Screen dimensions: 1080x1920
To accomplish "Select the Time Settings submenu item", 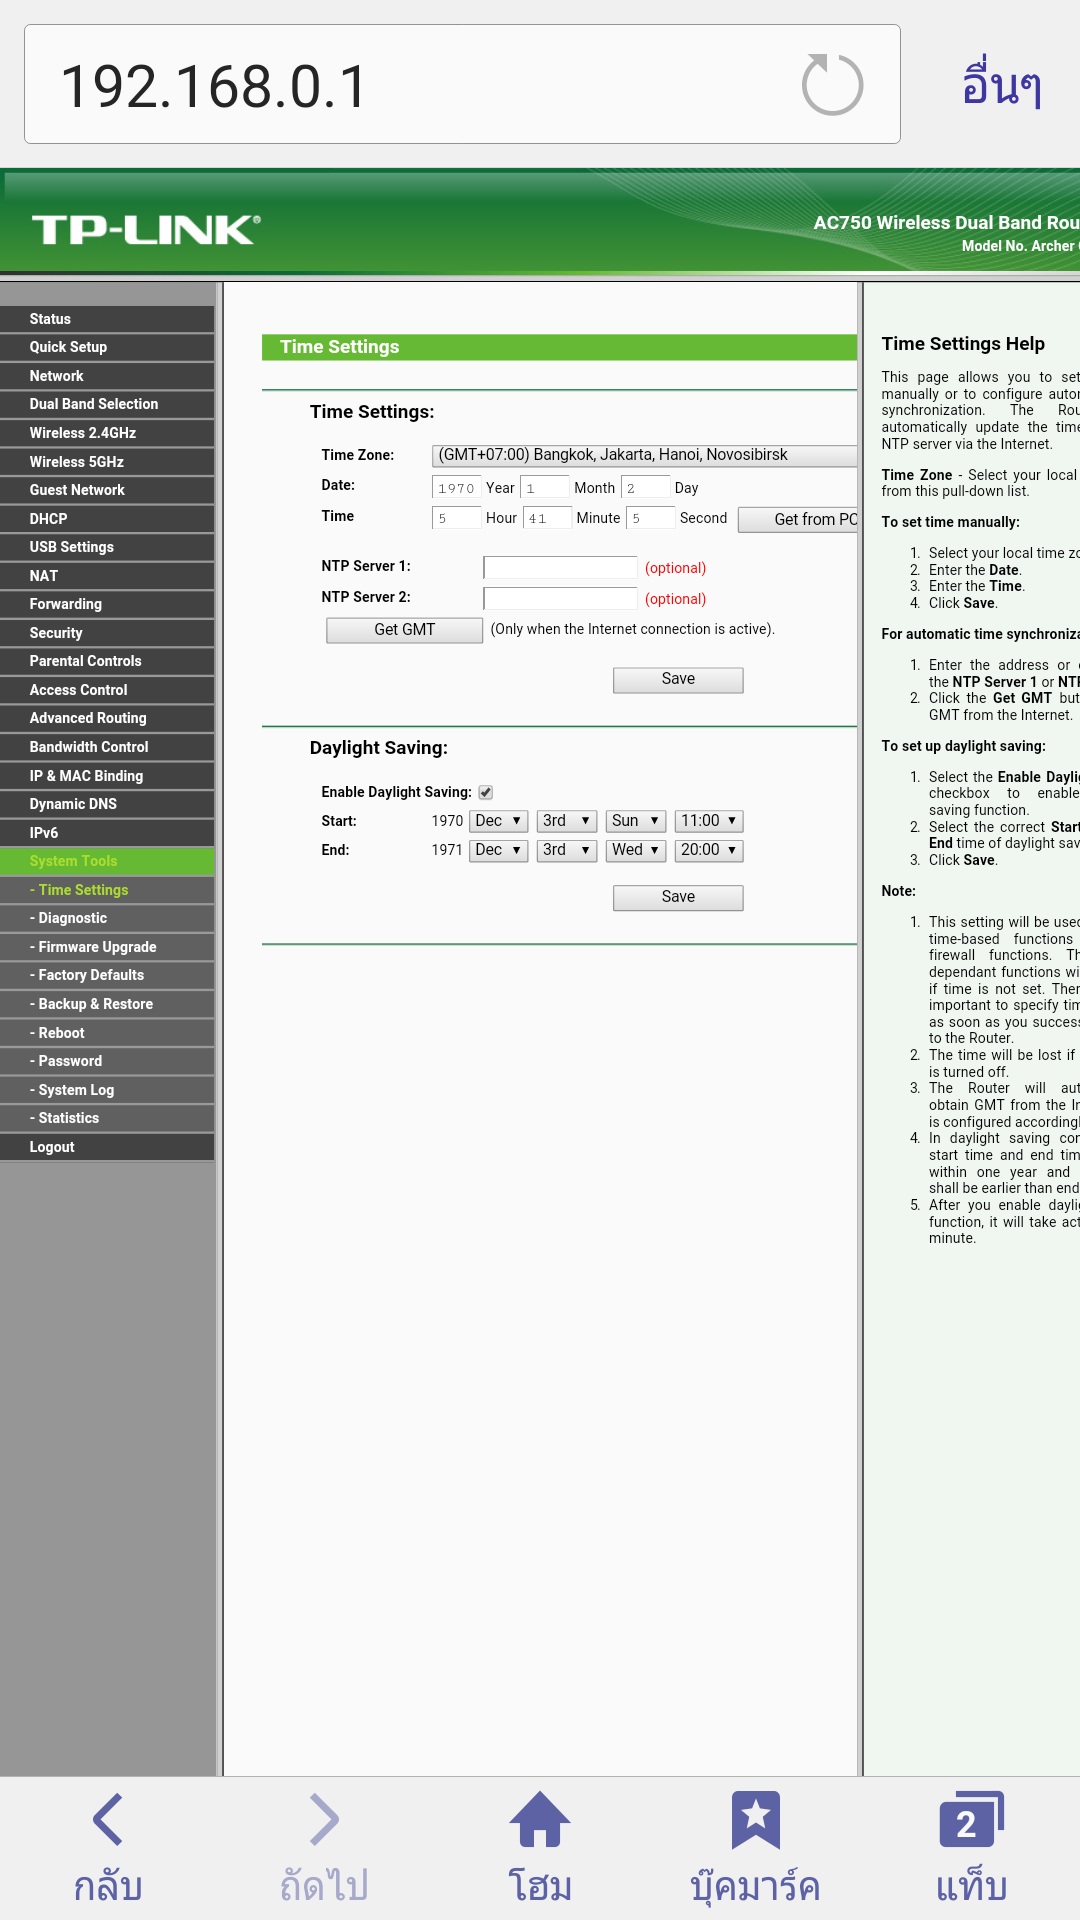I will tap(107, 890).
